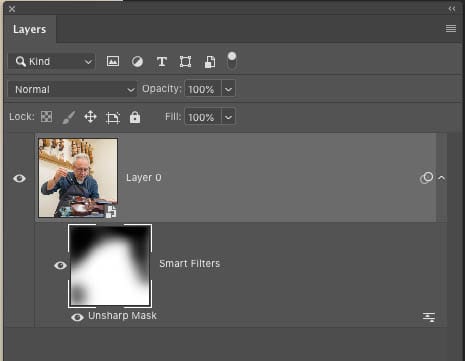This screenshot has height=361, width=465.
Task: Click the Layer 0 name
Action: click(144, 178)
